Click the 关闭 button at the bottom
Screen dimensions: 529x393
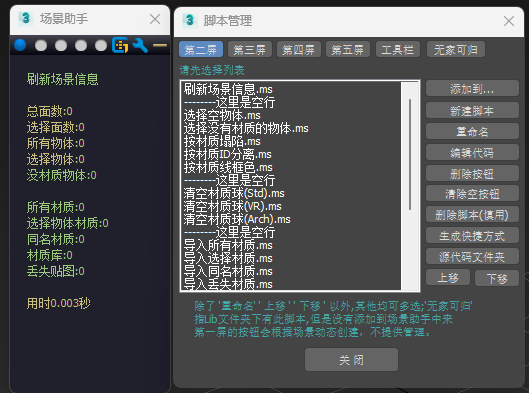click(351, 360)
